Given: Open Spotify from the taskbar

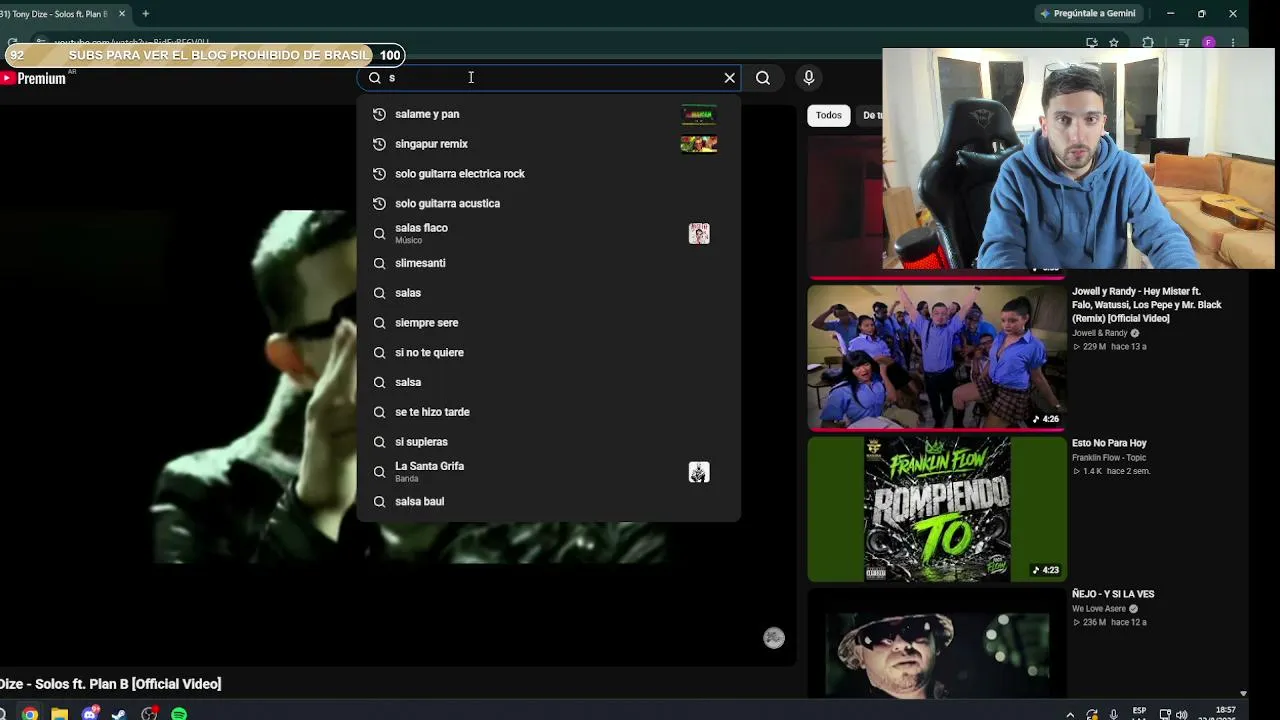Looking at the screenshot, I should (179, 714).
